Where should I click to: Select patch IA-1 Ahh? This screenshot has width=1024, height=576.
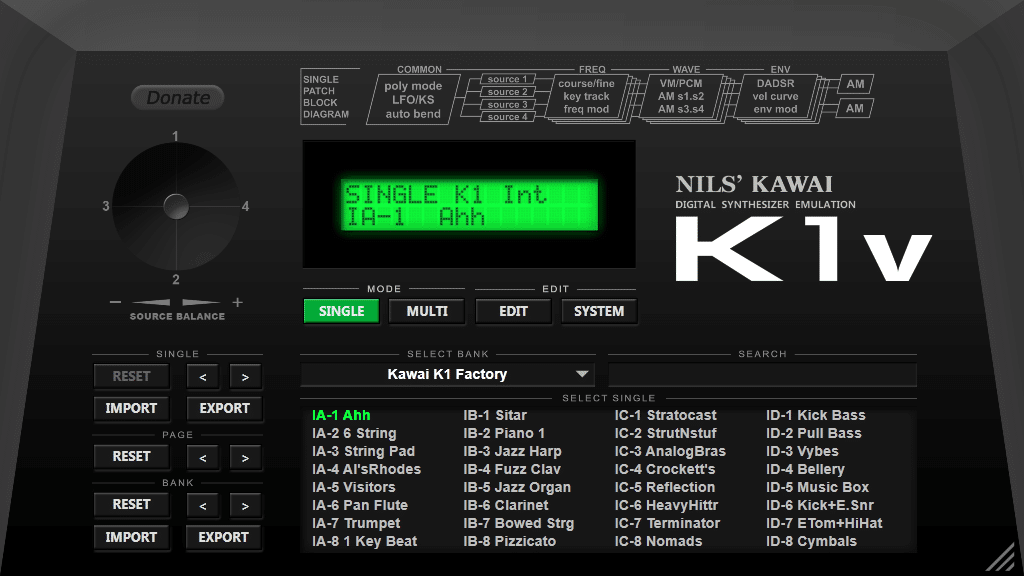point(341,415)
